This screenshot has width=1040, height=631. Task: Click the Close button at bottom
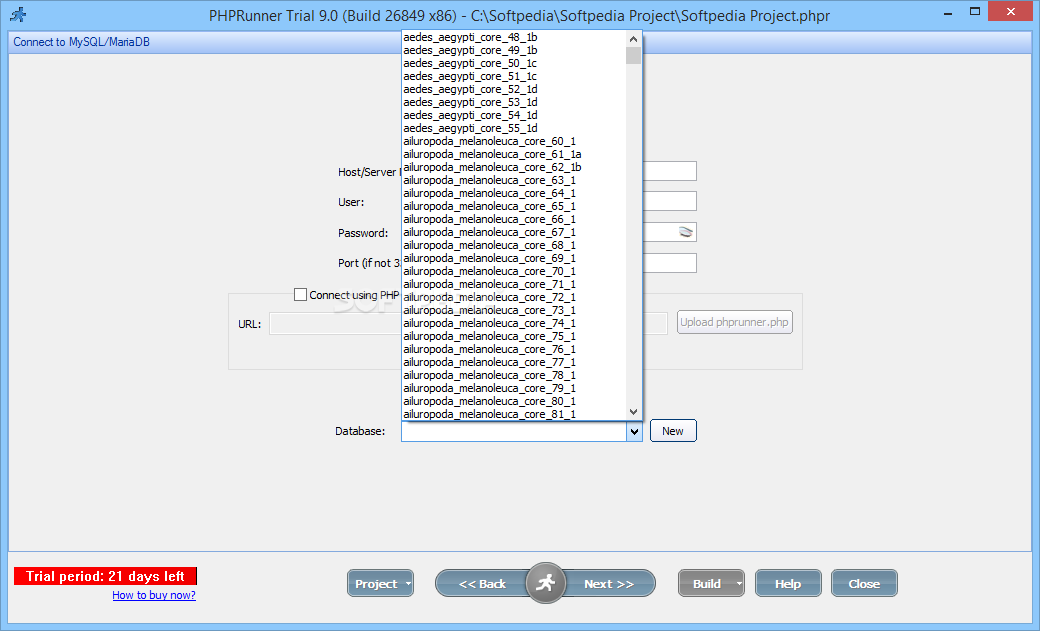[864, 584]
